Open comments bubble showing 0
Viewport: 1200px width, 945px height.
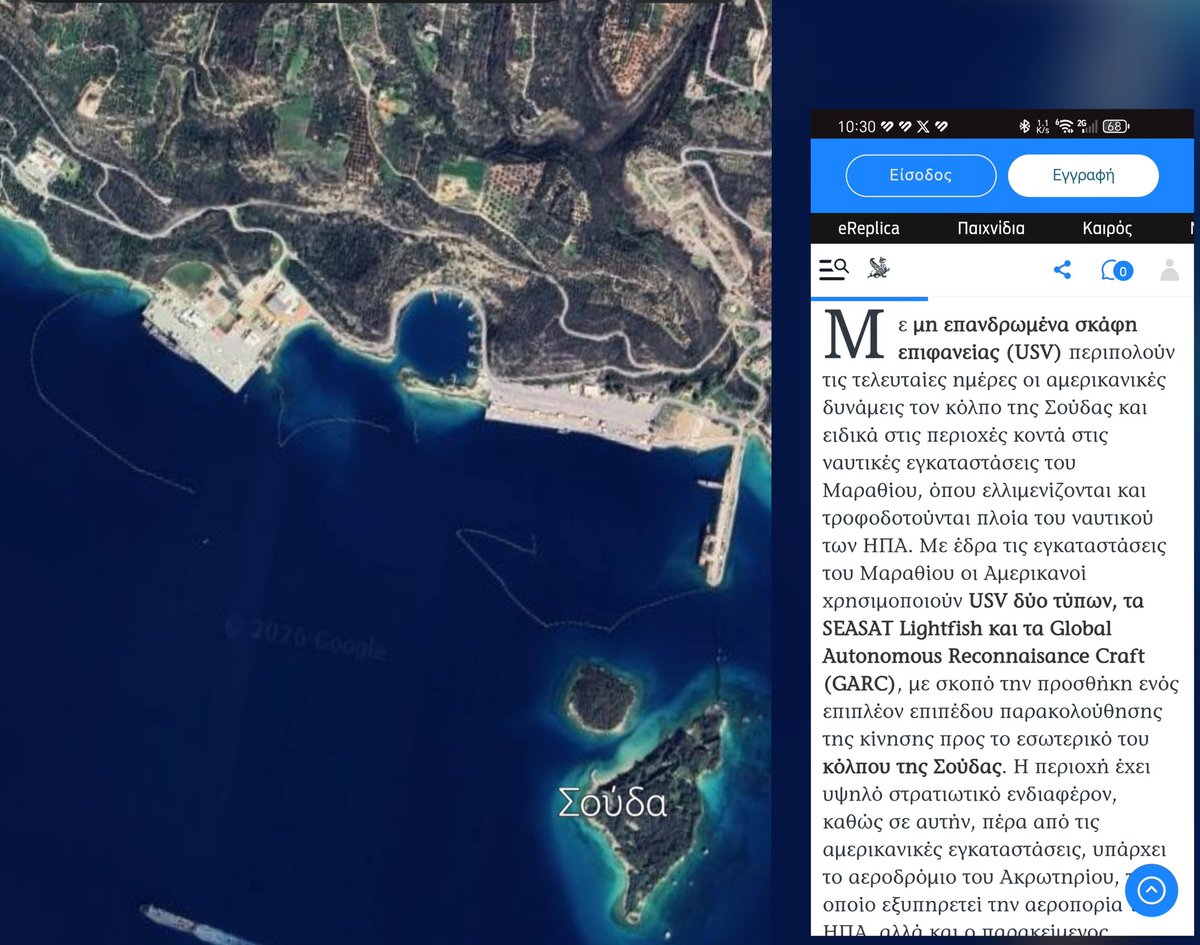[1117, 270]
